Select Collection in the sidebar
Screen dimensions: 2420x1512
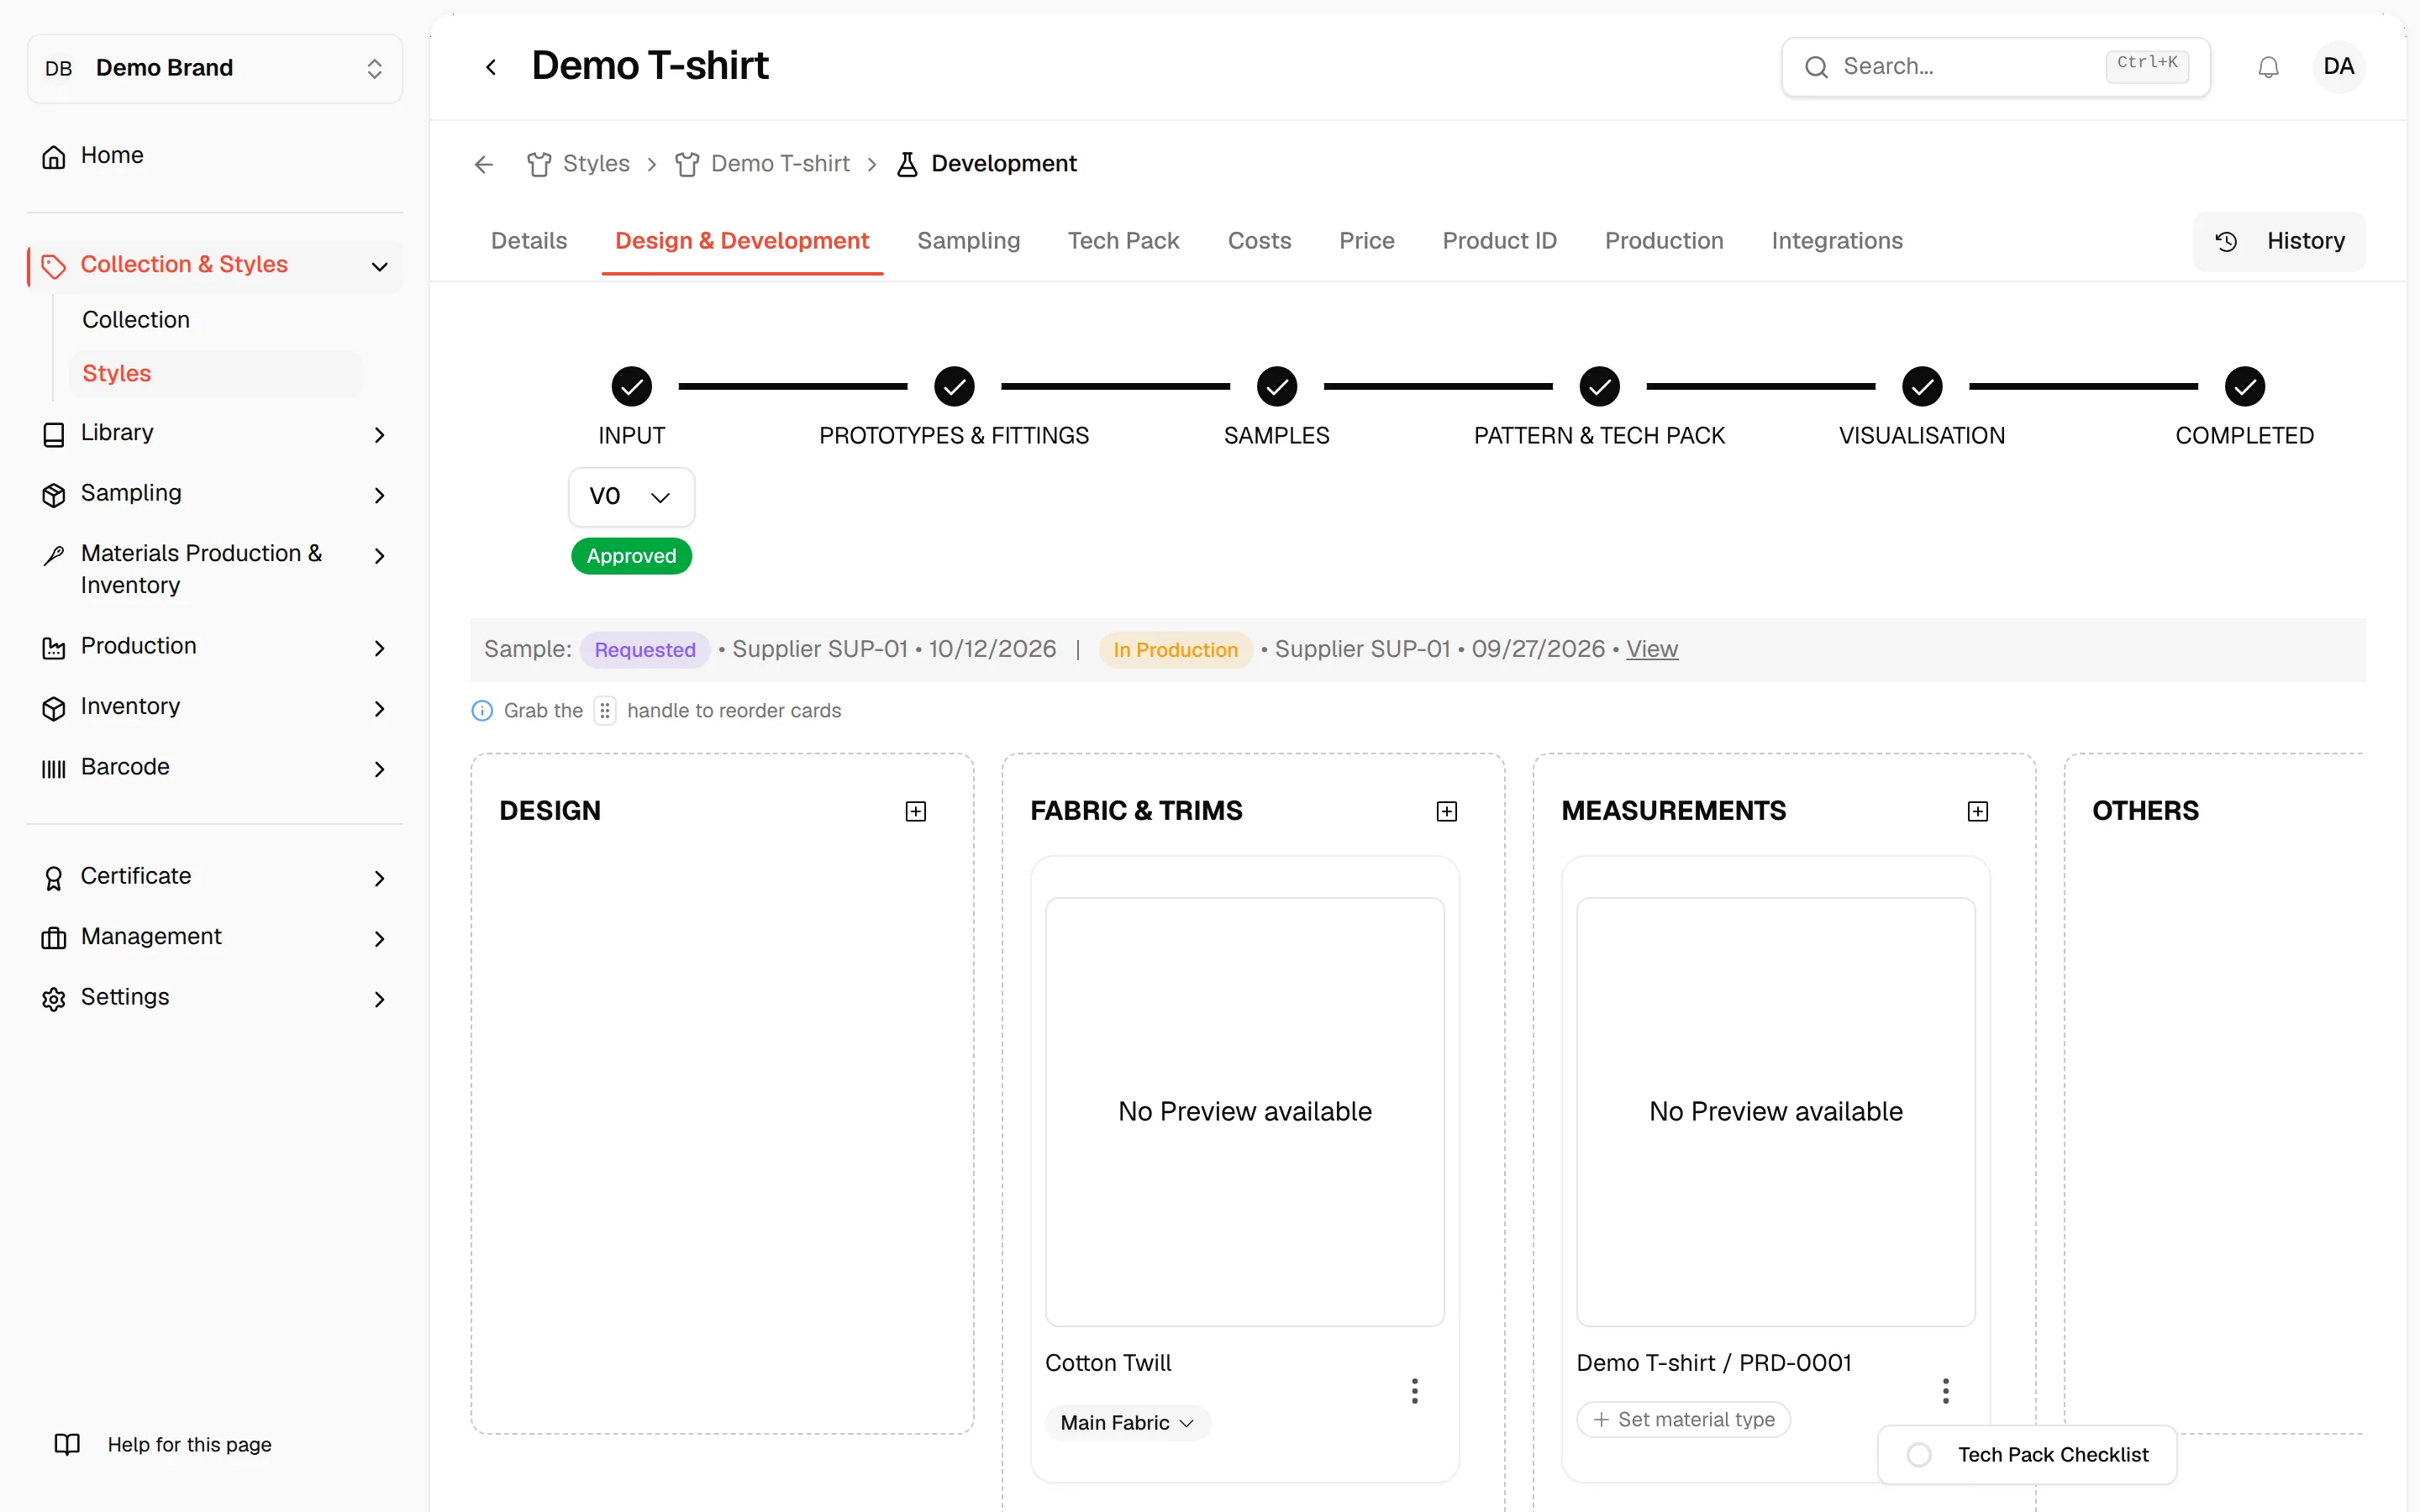(x=136, y=320)
